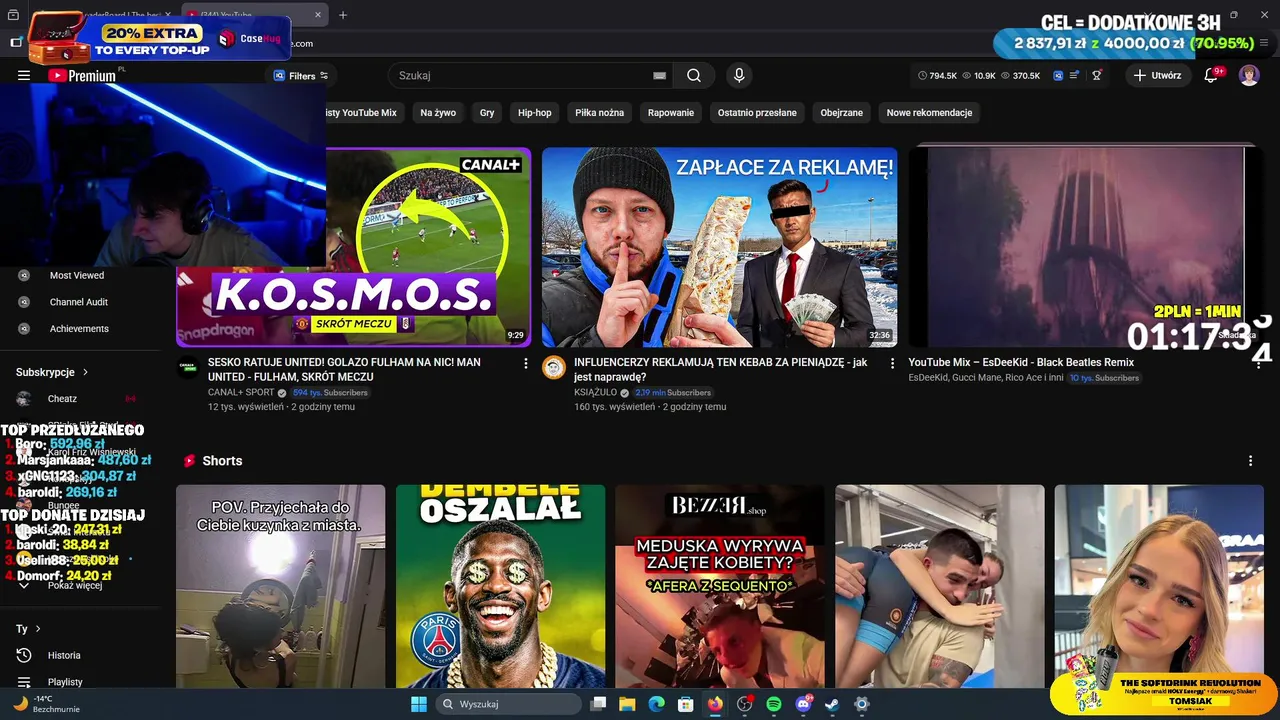Viewport: 1280px width, 720px height.
Task: Open the EsDeeKid YouTube Mix thumbnail
Action: pyautogui.click(x=1085, y=247)
